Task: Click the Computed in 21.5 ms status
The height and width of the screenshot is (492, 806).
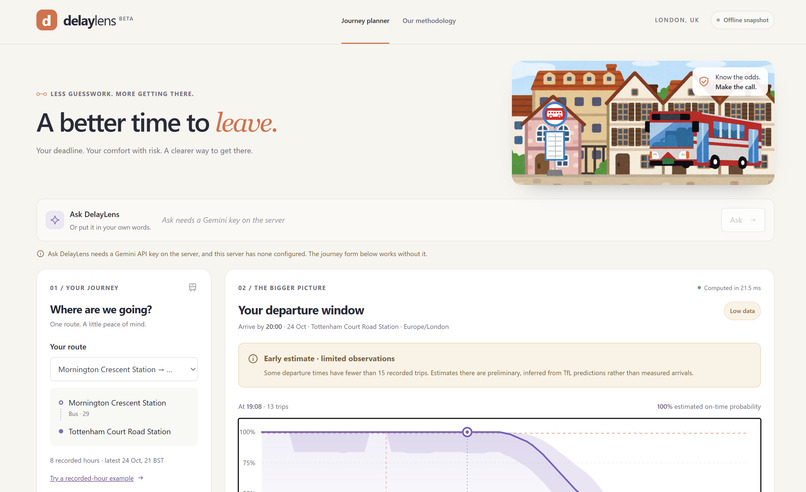Action: 729,288
